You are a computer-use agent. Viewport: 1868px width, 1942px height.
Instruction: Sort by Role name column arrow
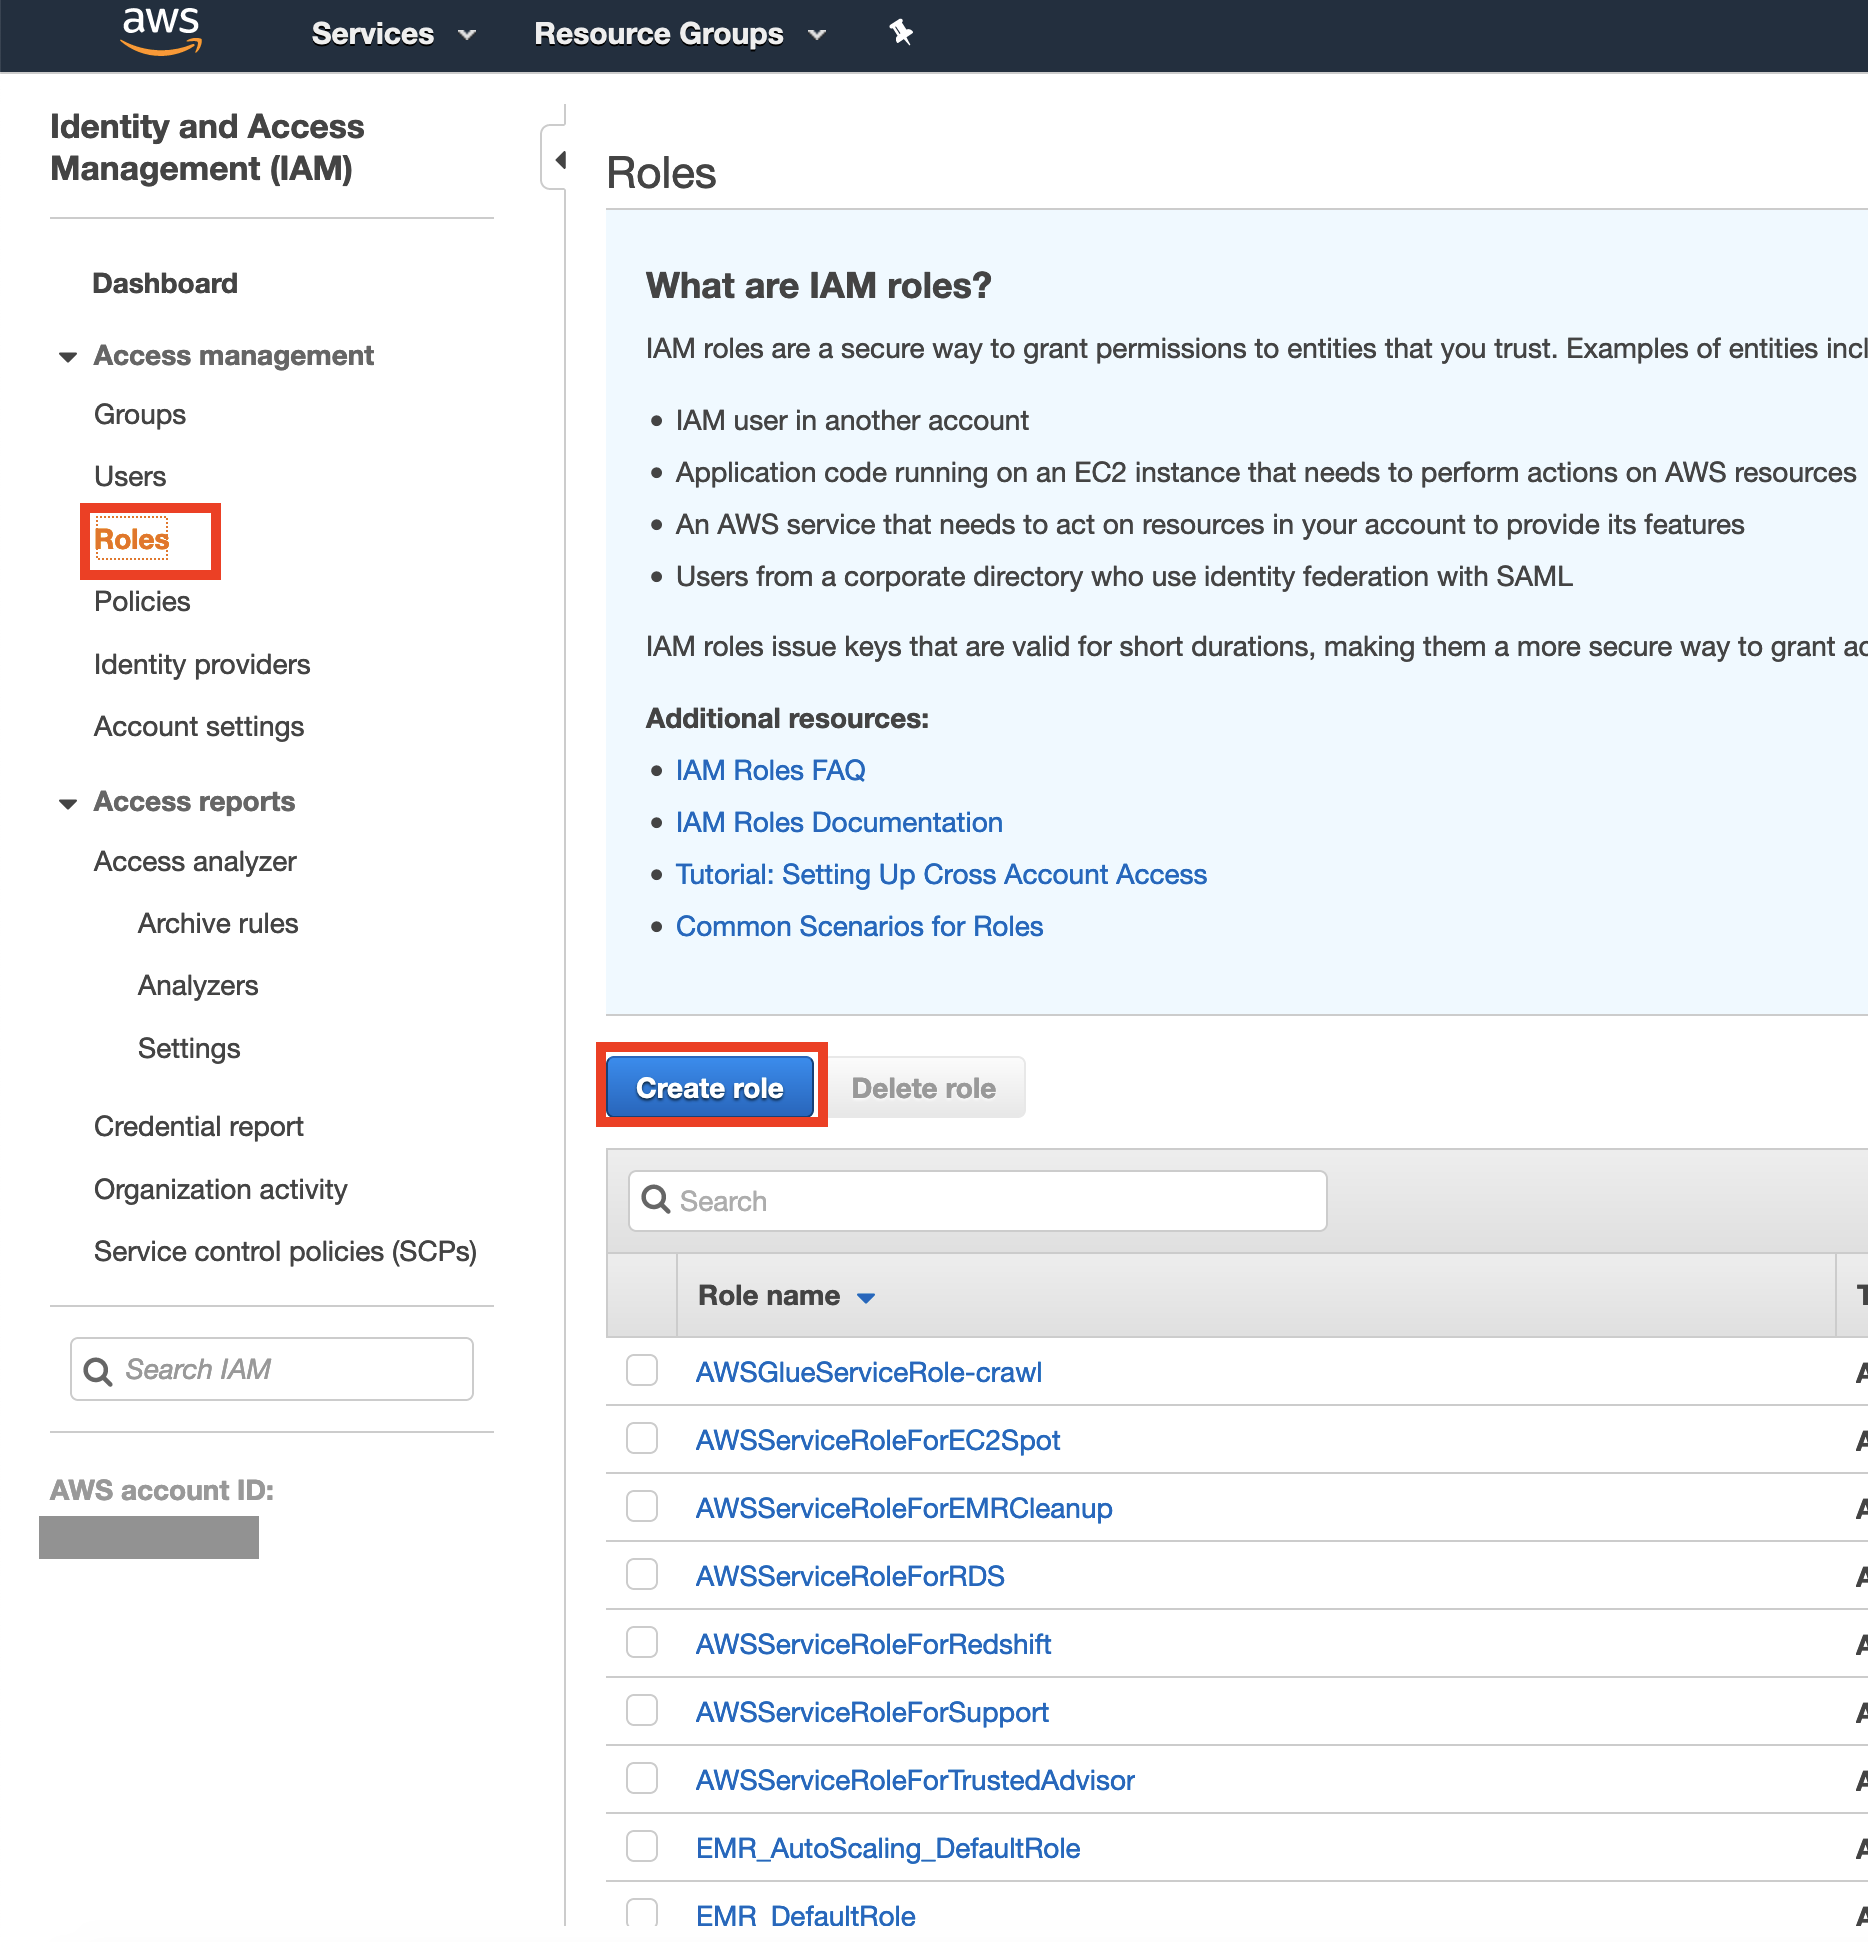[x=866, y=1298]
